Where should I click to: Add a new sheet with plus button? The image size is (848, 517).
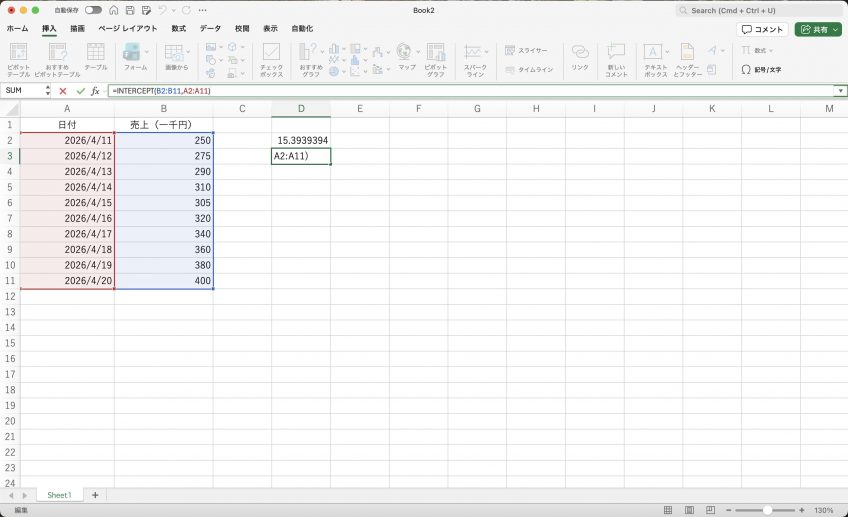coord(95,495)
